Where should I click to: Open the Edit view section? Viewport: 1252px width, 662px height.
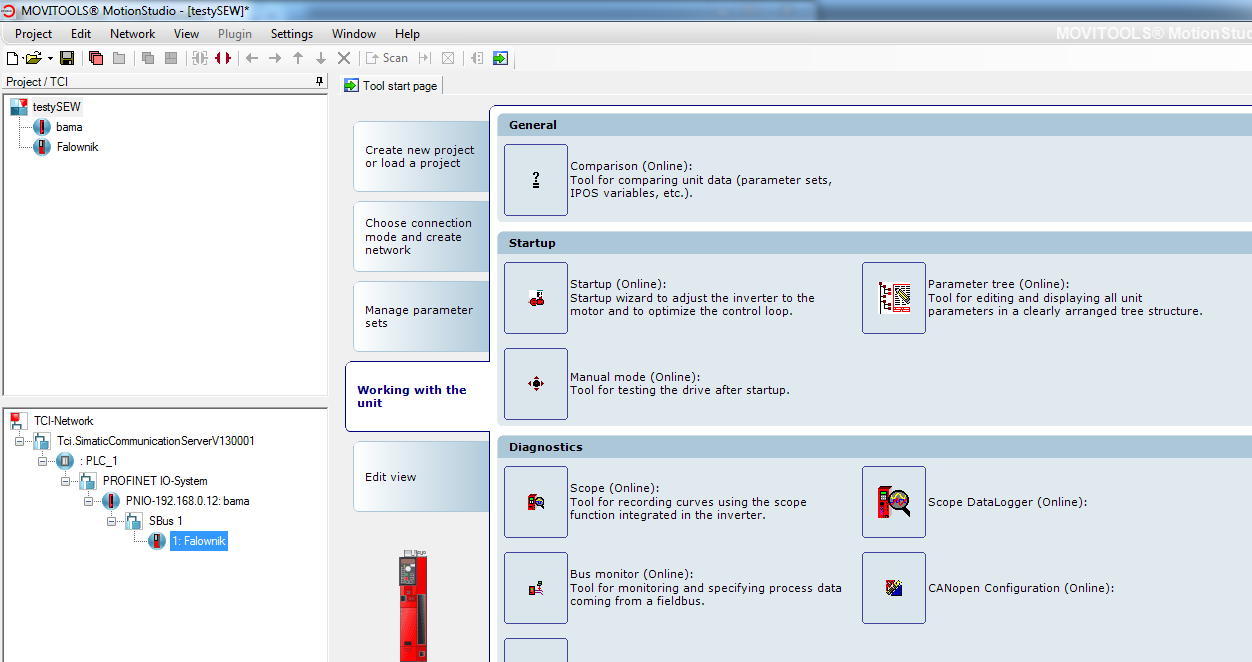click(421, 477)
